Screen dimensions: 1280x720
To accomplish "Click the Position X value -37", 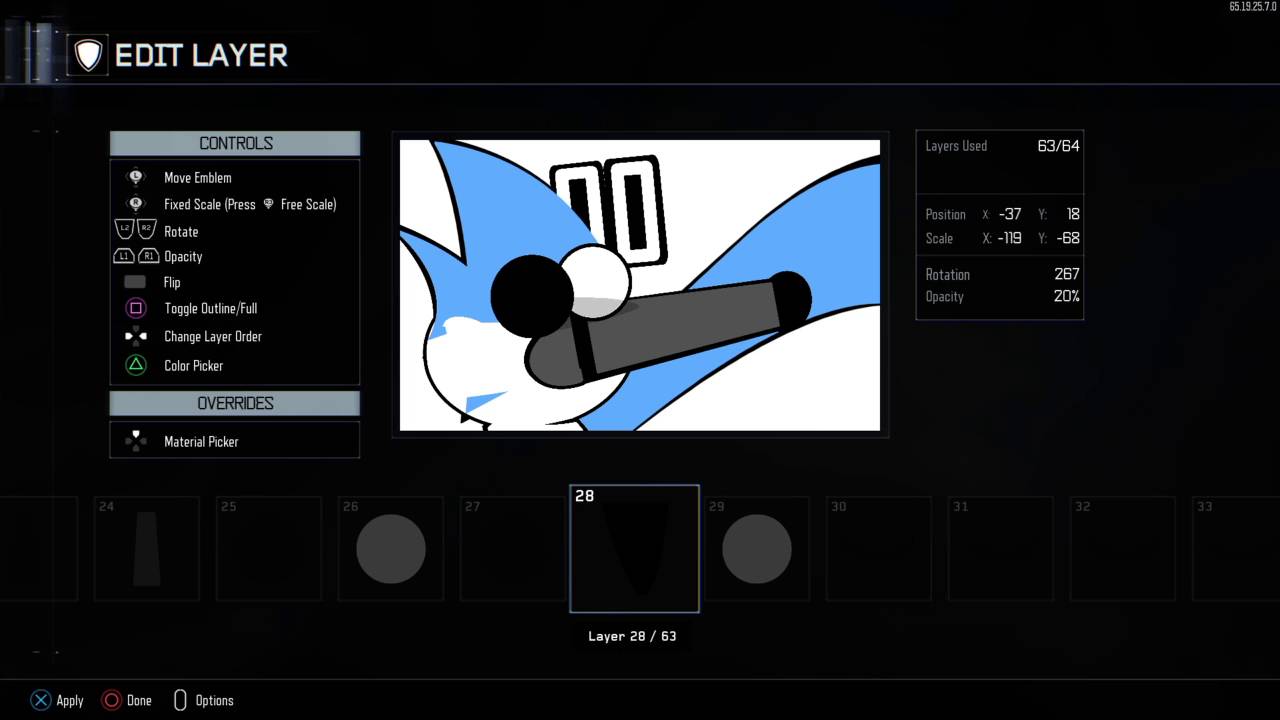I will (1010, 214).
